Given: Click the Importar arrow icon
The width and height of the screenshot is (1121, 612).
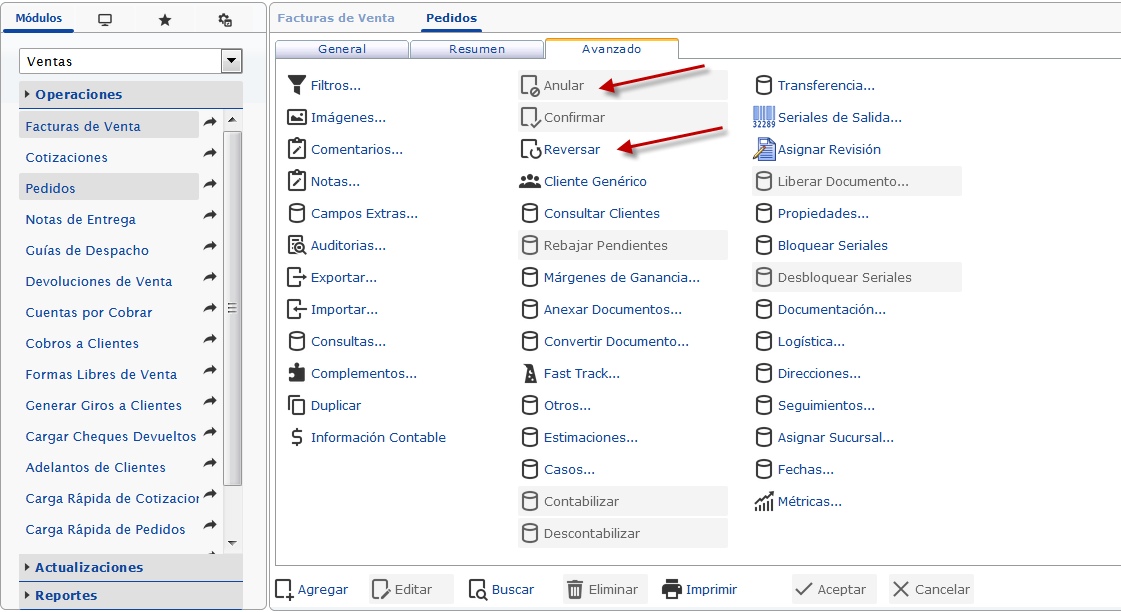Looking at the screenshot, I should click(297, 309).
